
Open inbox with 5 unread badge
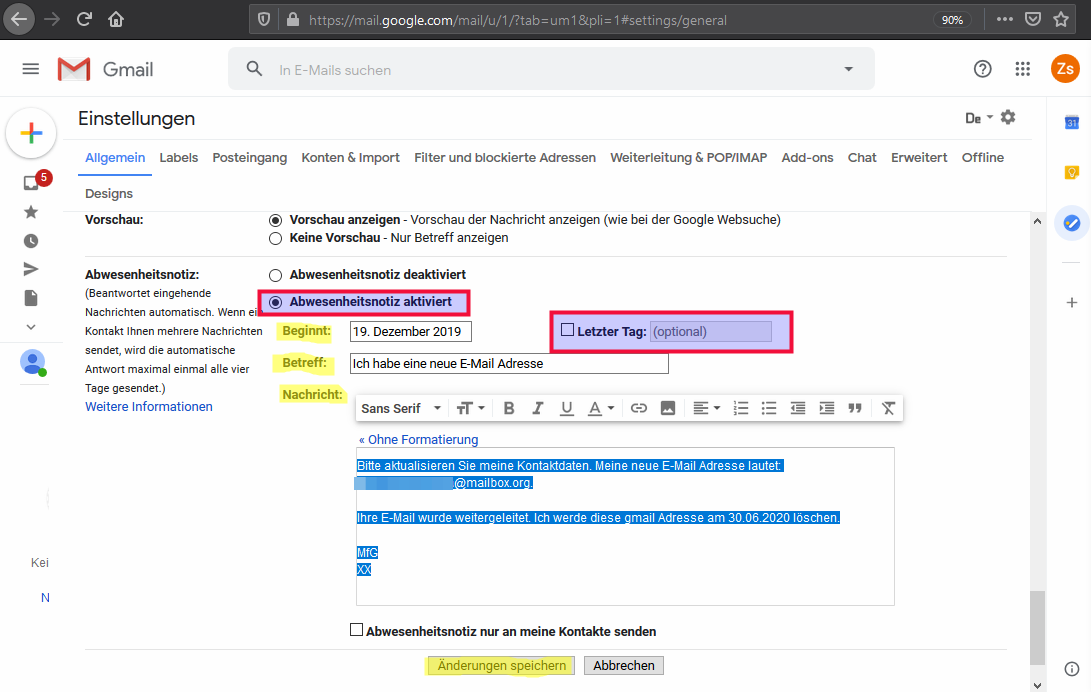[33, 182]
